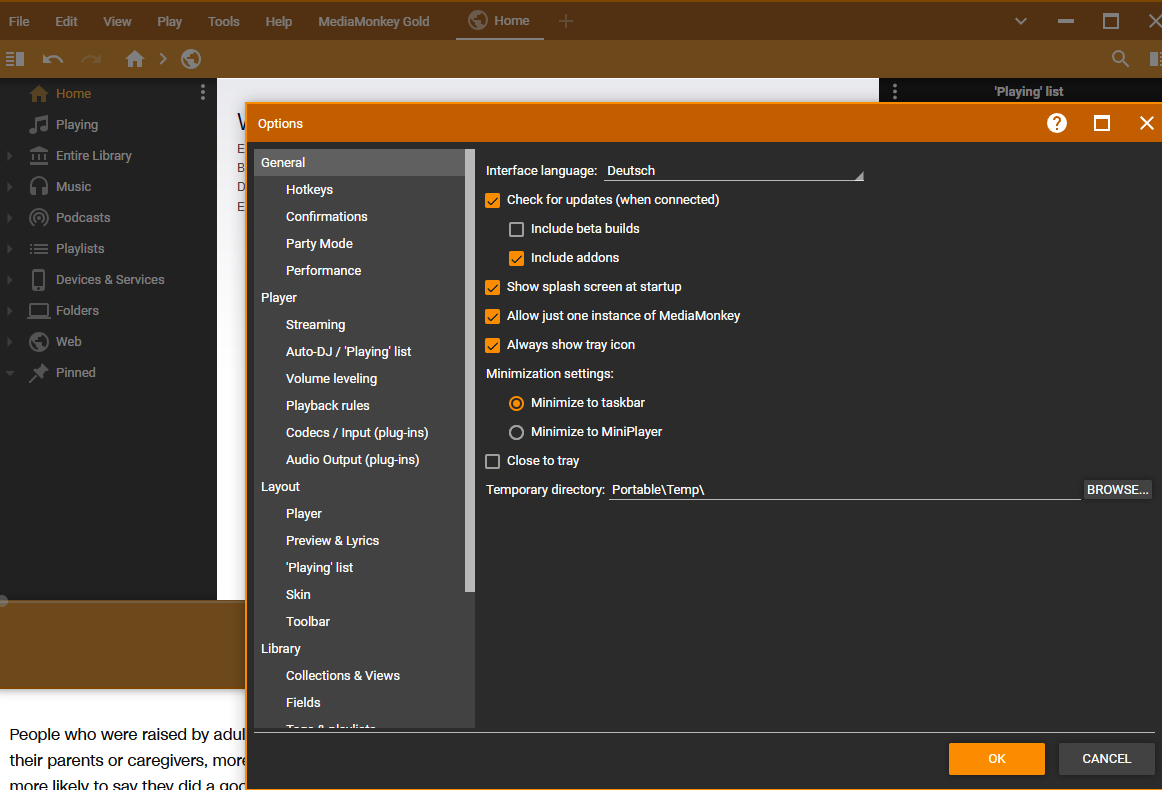
Task: Open search with the magnifier icon
Action: tap(1121, 59)
